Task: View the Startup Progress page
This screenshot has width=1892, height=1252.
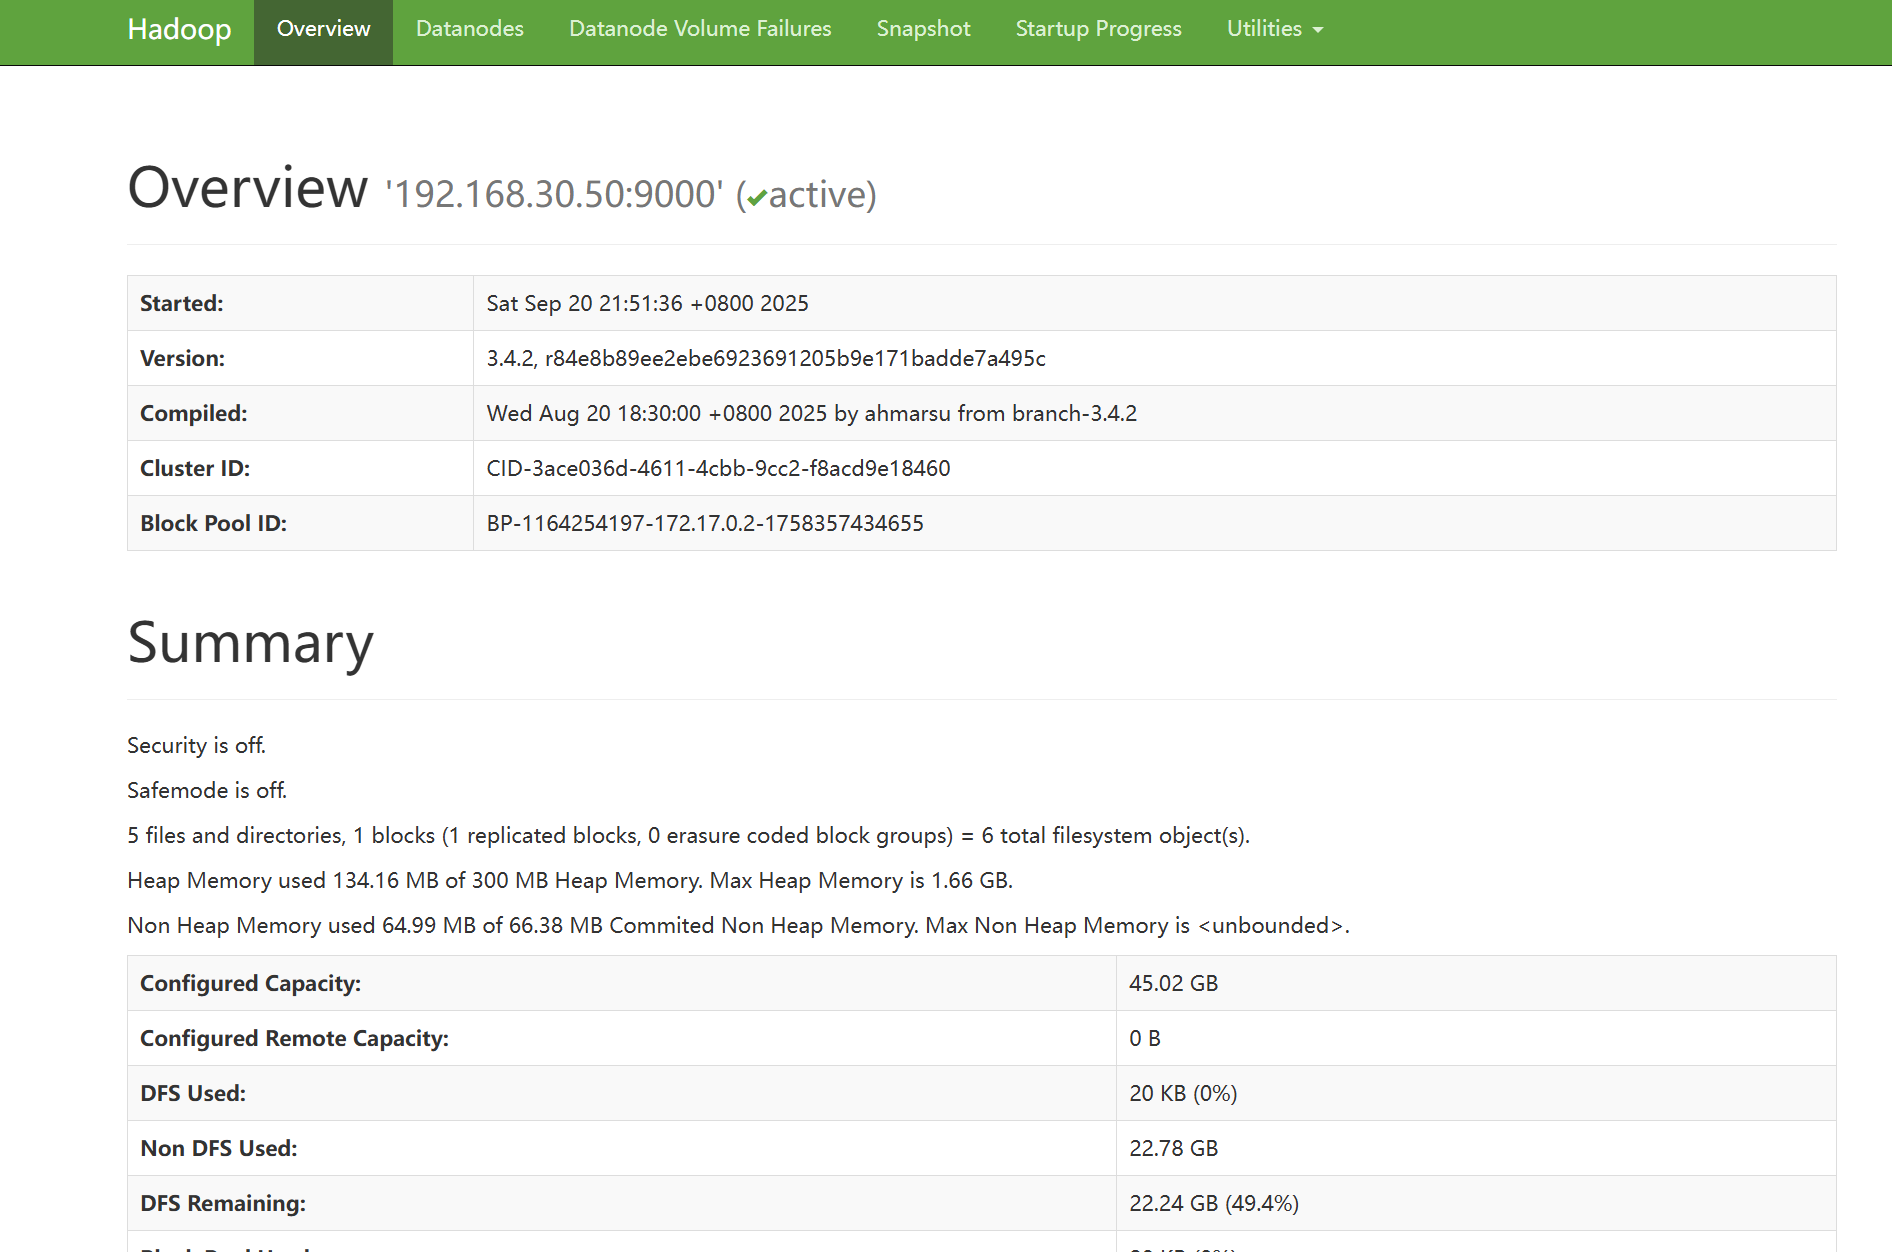Action: coord(1098,30)
